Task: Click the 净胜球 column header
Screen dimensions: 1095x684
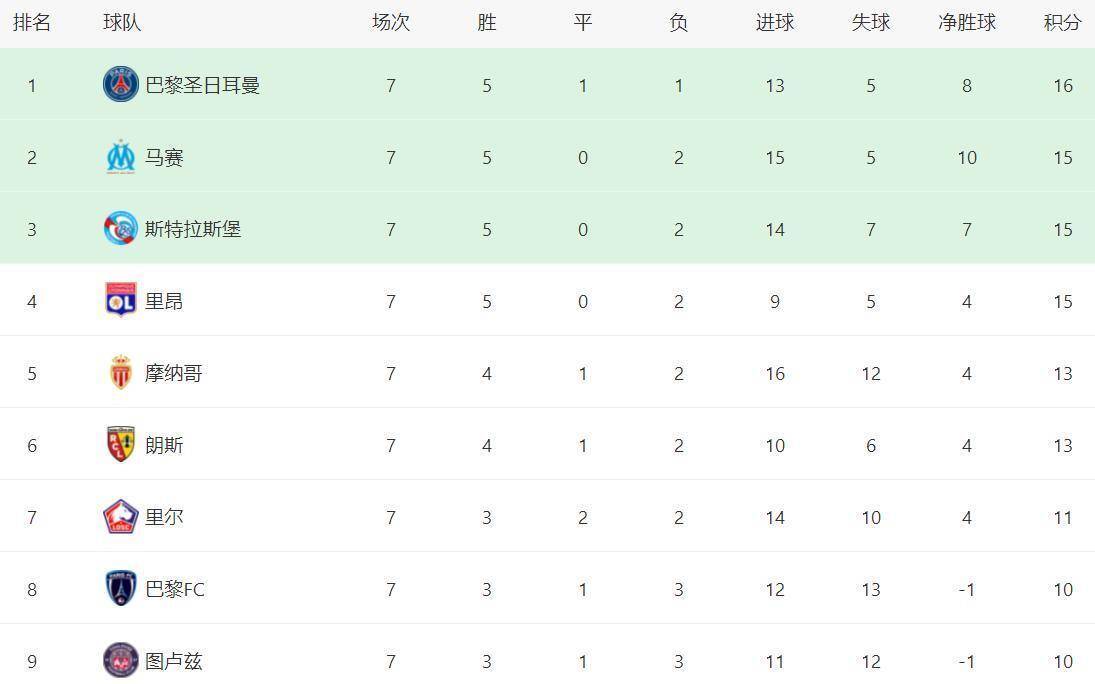Action: [966, 23]
